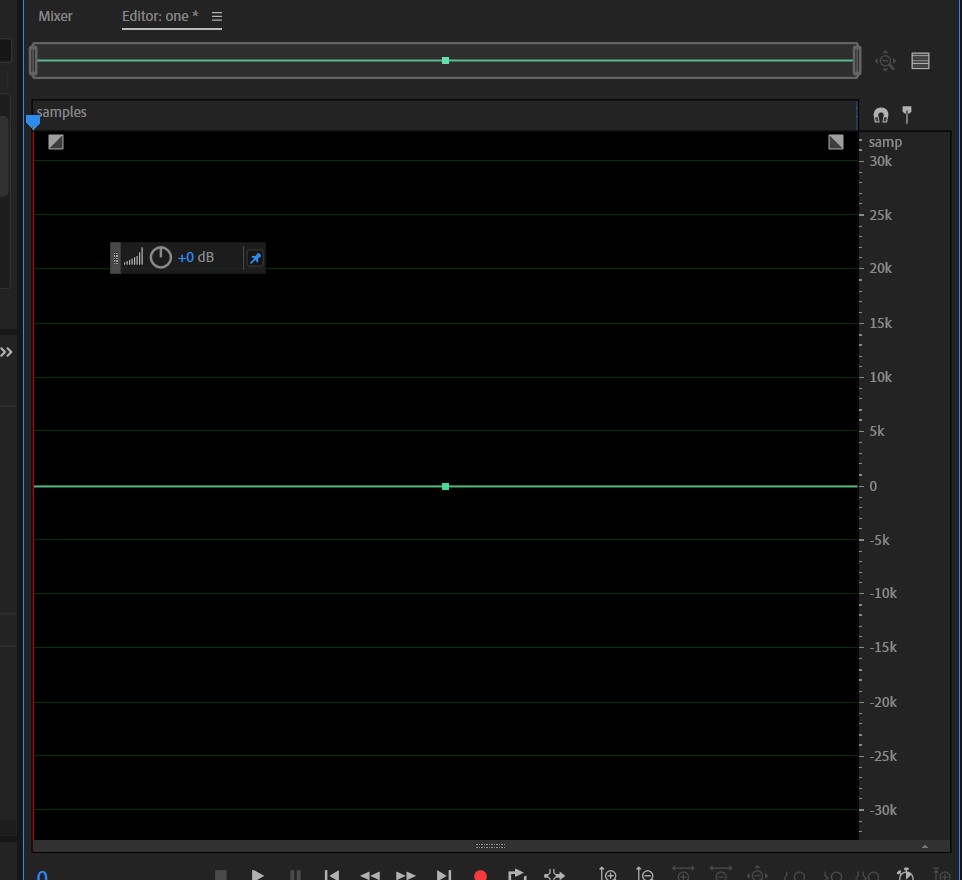962x880 pixels.
Task: Move playhead to previous marker
Action: coord(331,874)
